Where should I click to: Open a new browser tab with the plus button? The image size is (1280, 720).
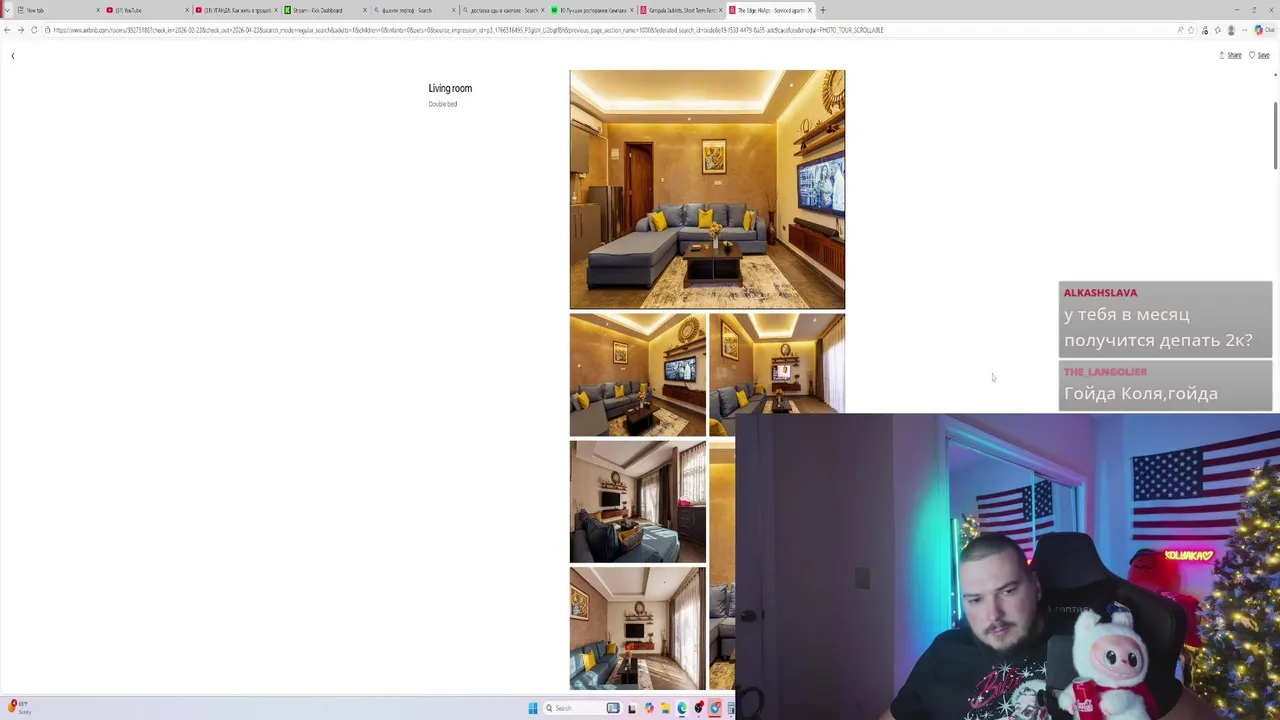tap(823, 10)
